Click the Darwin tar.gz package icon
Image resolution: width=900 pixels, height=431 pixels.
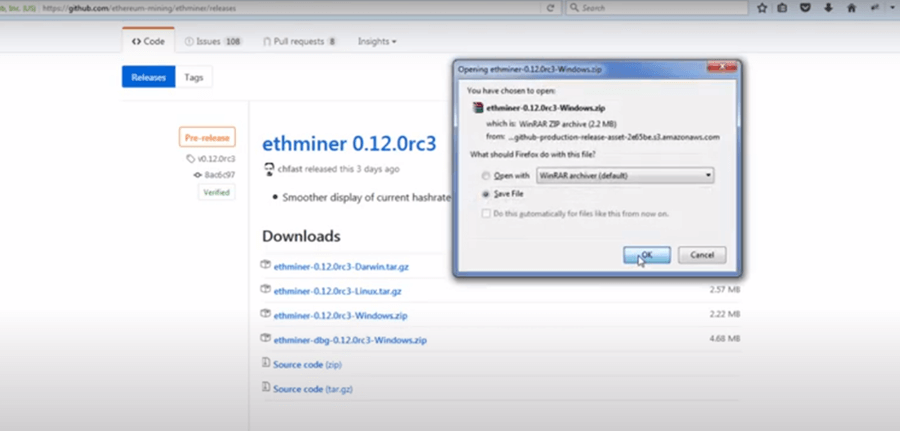[265, 265]
